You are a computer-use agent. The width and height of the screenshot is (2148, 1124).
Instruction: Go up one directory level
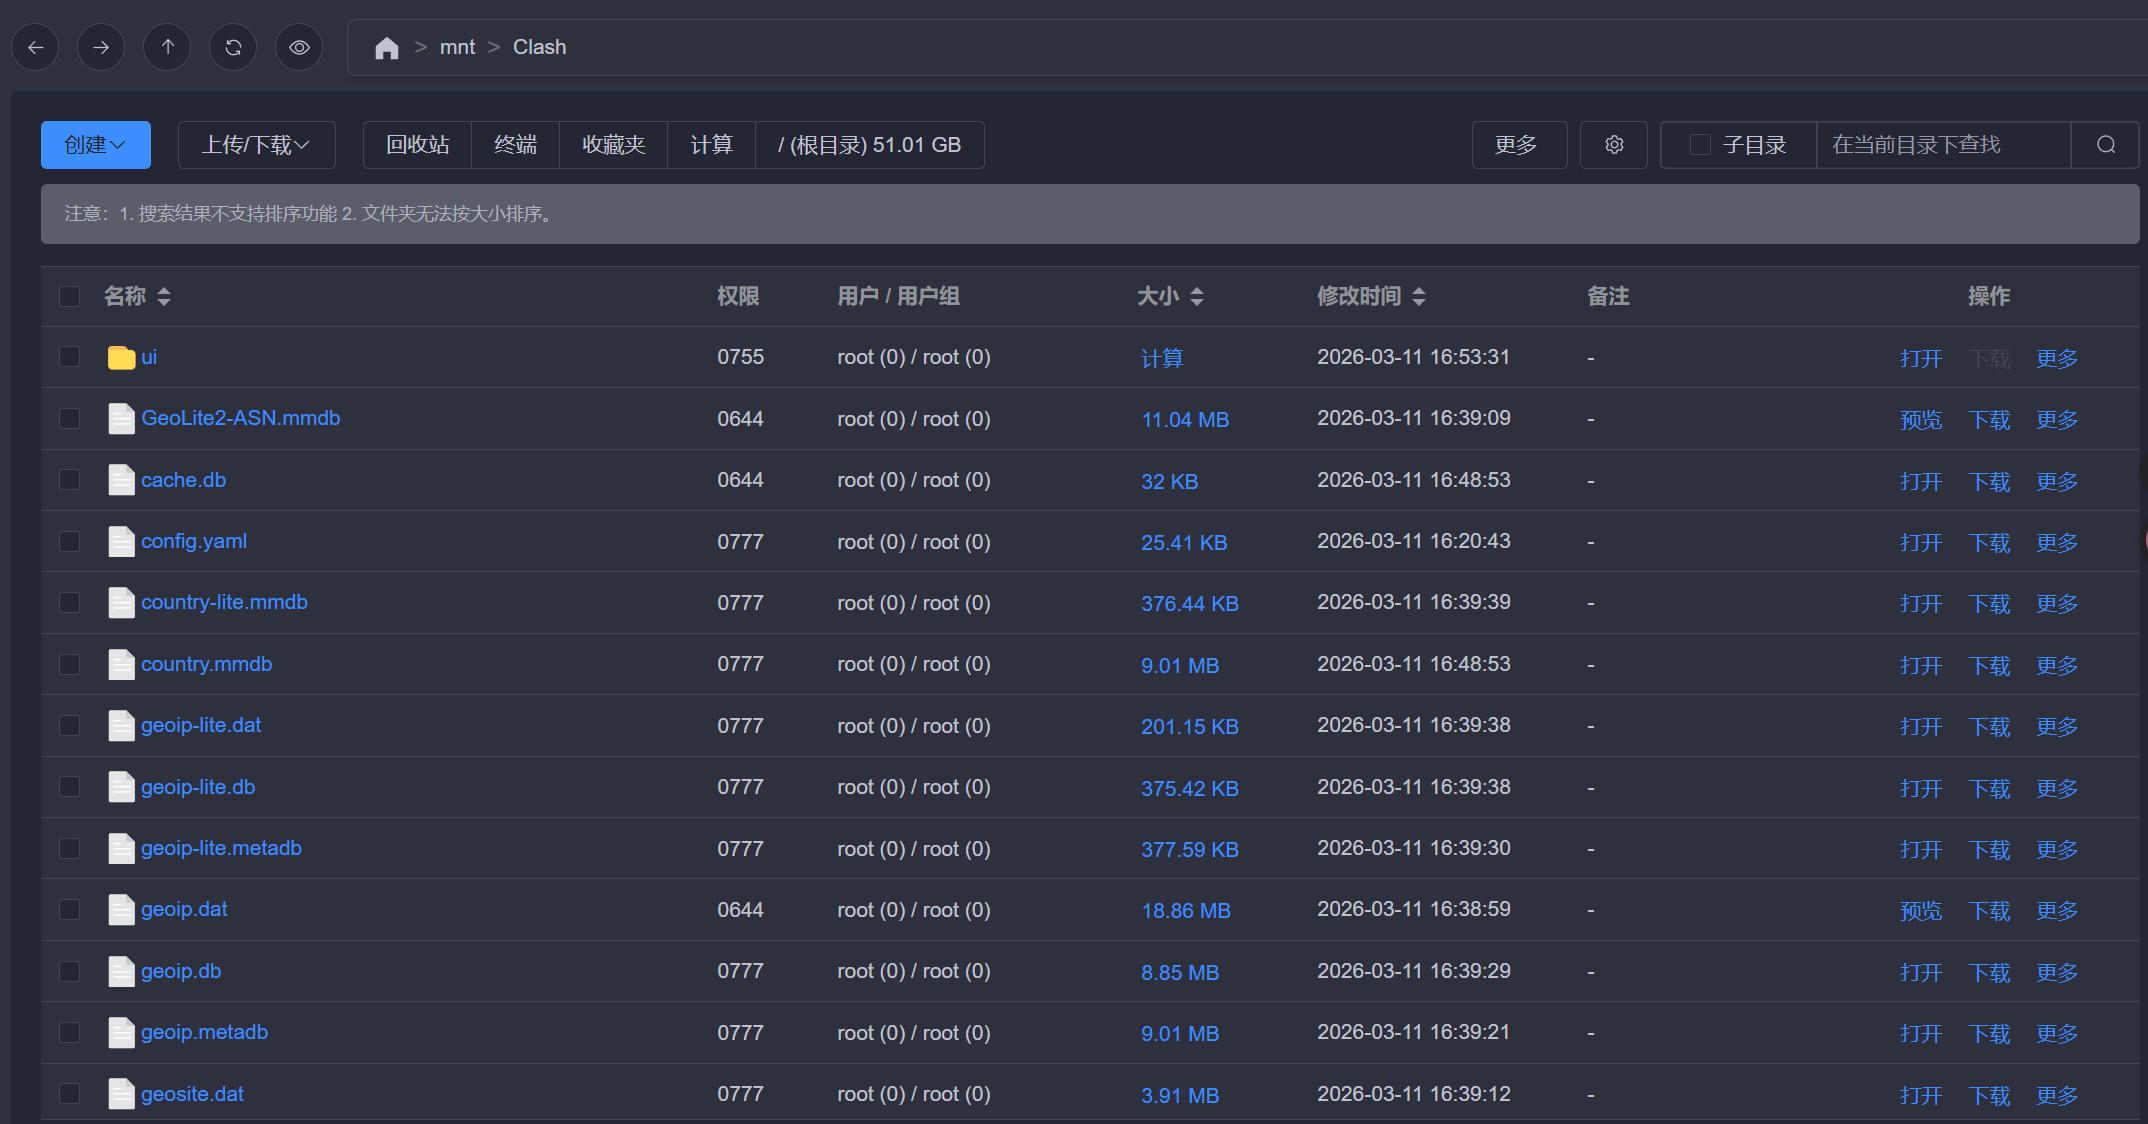(x=167, y=47)
